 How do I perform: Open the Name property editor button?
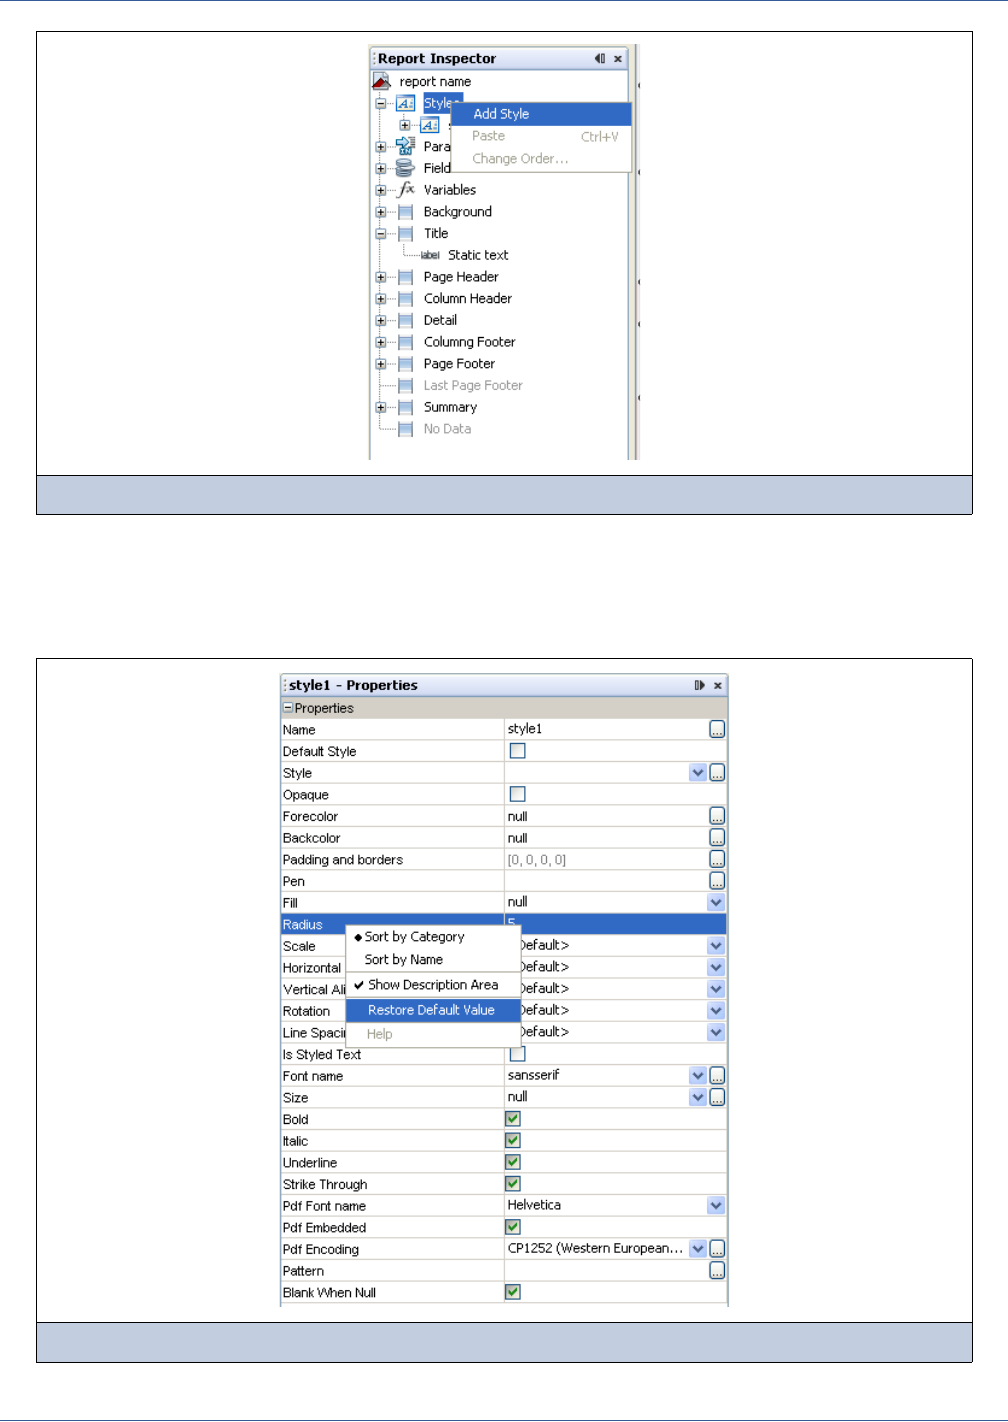pyautogui.click(x=717, y=730)
